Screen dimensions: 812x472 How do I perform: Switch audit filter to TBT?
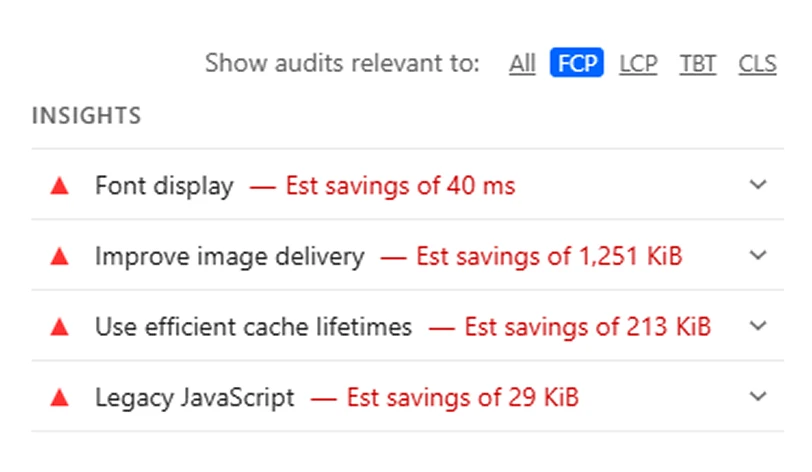pos(698,64)
